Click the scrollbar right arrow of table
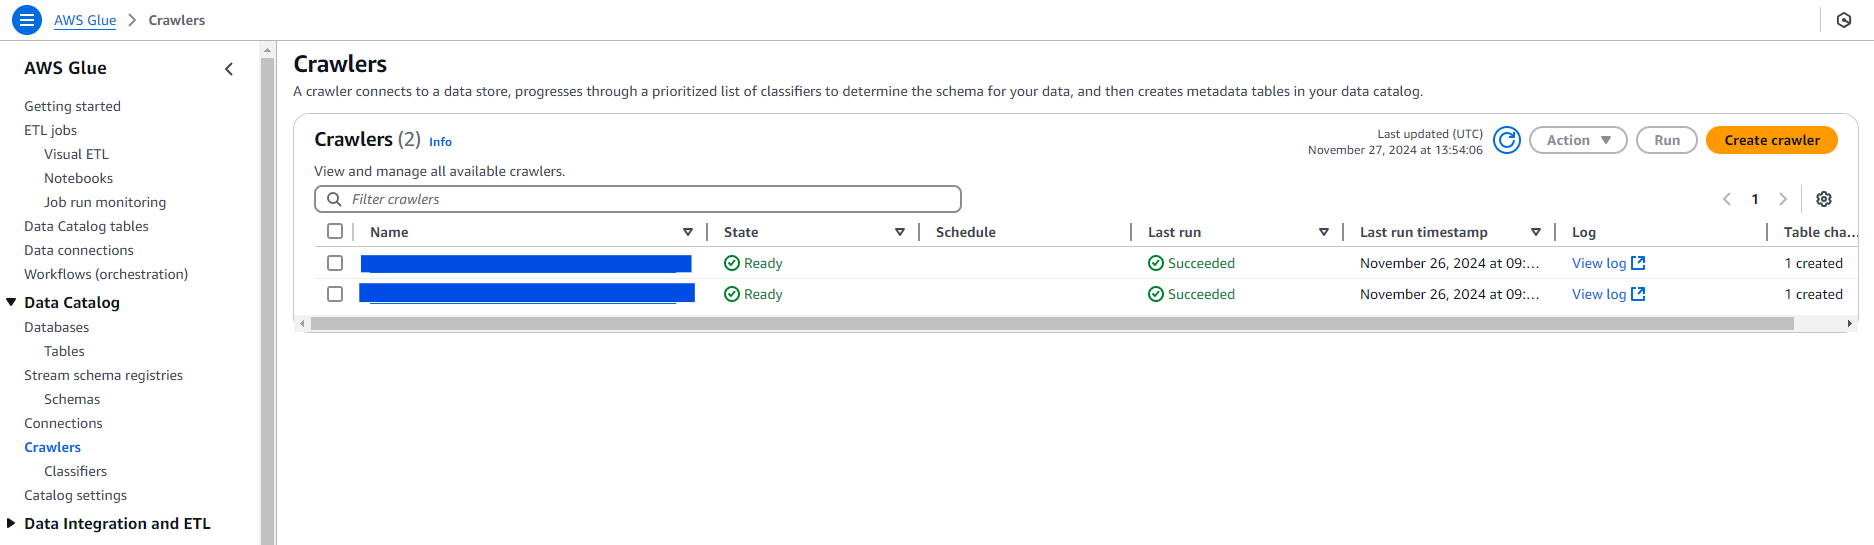 (1850, 323)
